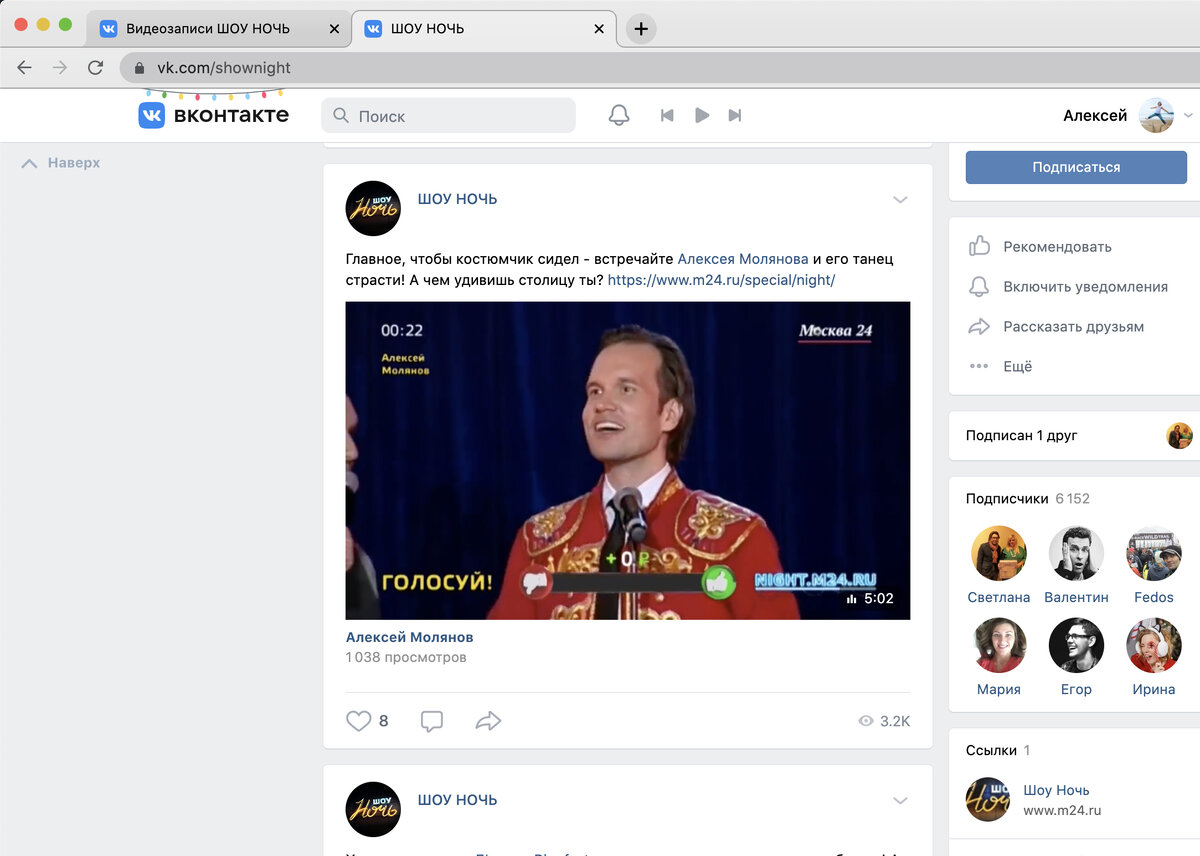Open first post's options chevron
The height and width of the screenshot is (856, 1200).
900,200
